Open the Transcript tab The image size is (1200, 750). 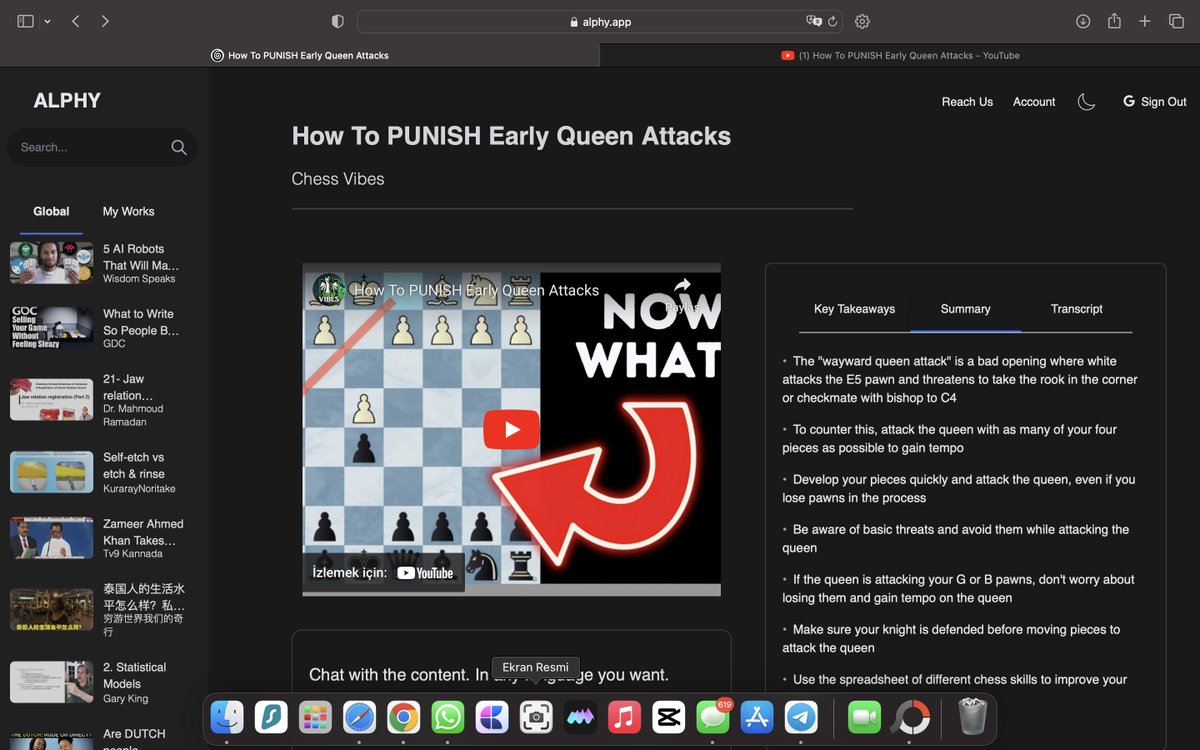1076,309
